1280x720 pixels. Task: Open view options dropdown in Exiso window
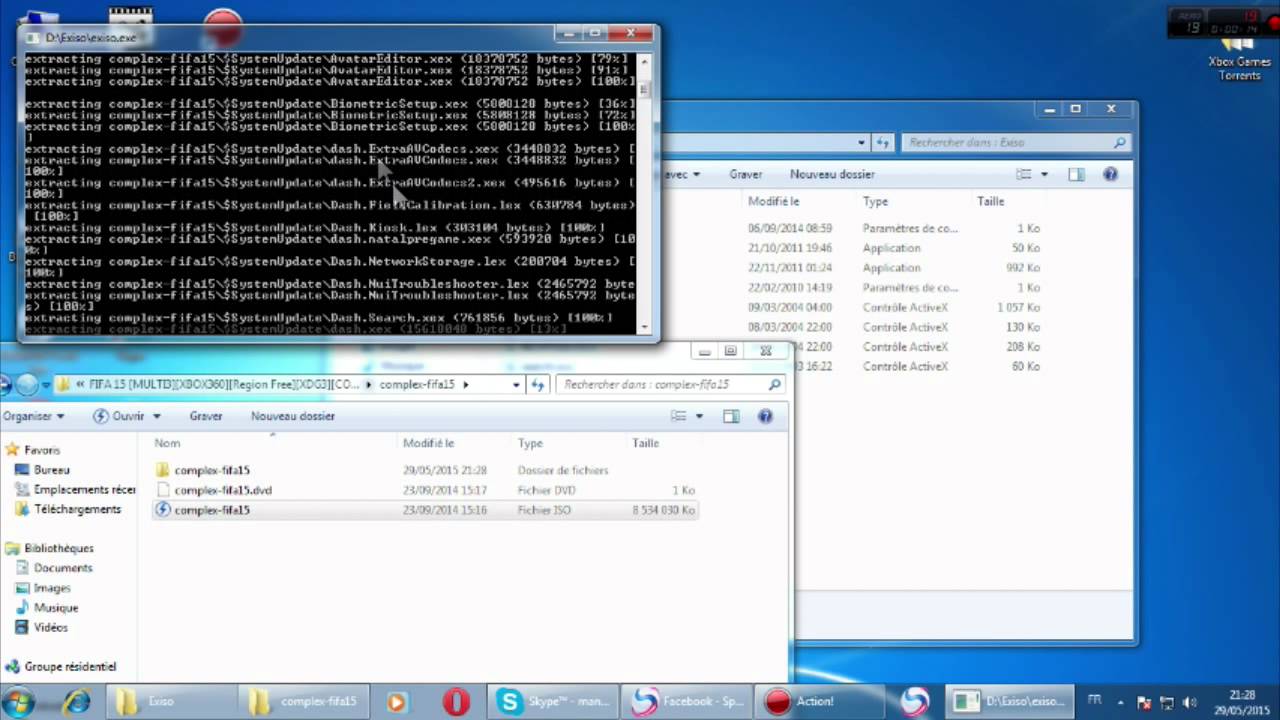(1044, 174)
